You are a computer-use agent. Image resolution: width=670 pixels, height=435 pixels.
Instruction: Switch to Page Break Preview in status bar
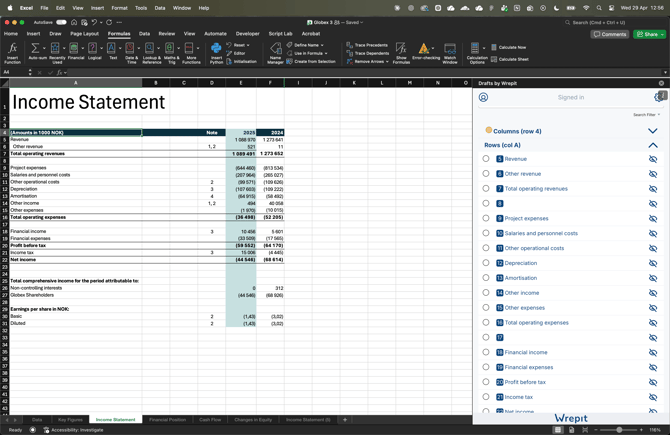[585, 430]
